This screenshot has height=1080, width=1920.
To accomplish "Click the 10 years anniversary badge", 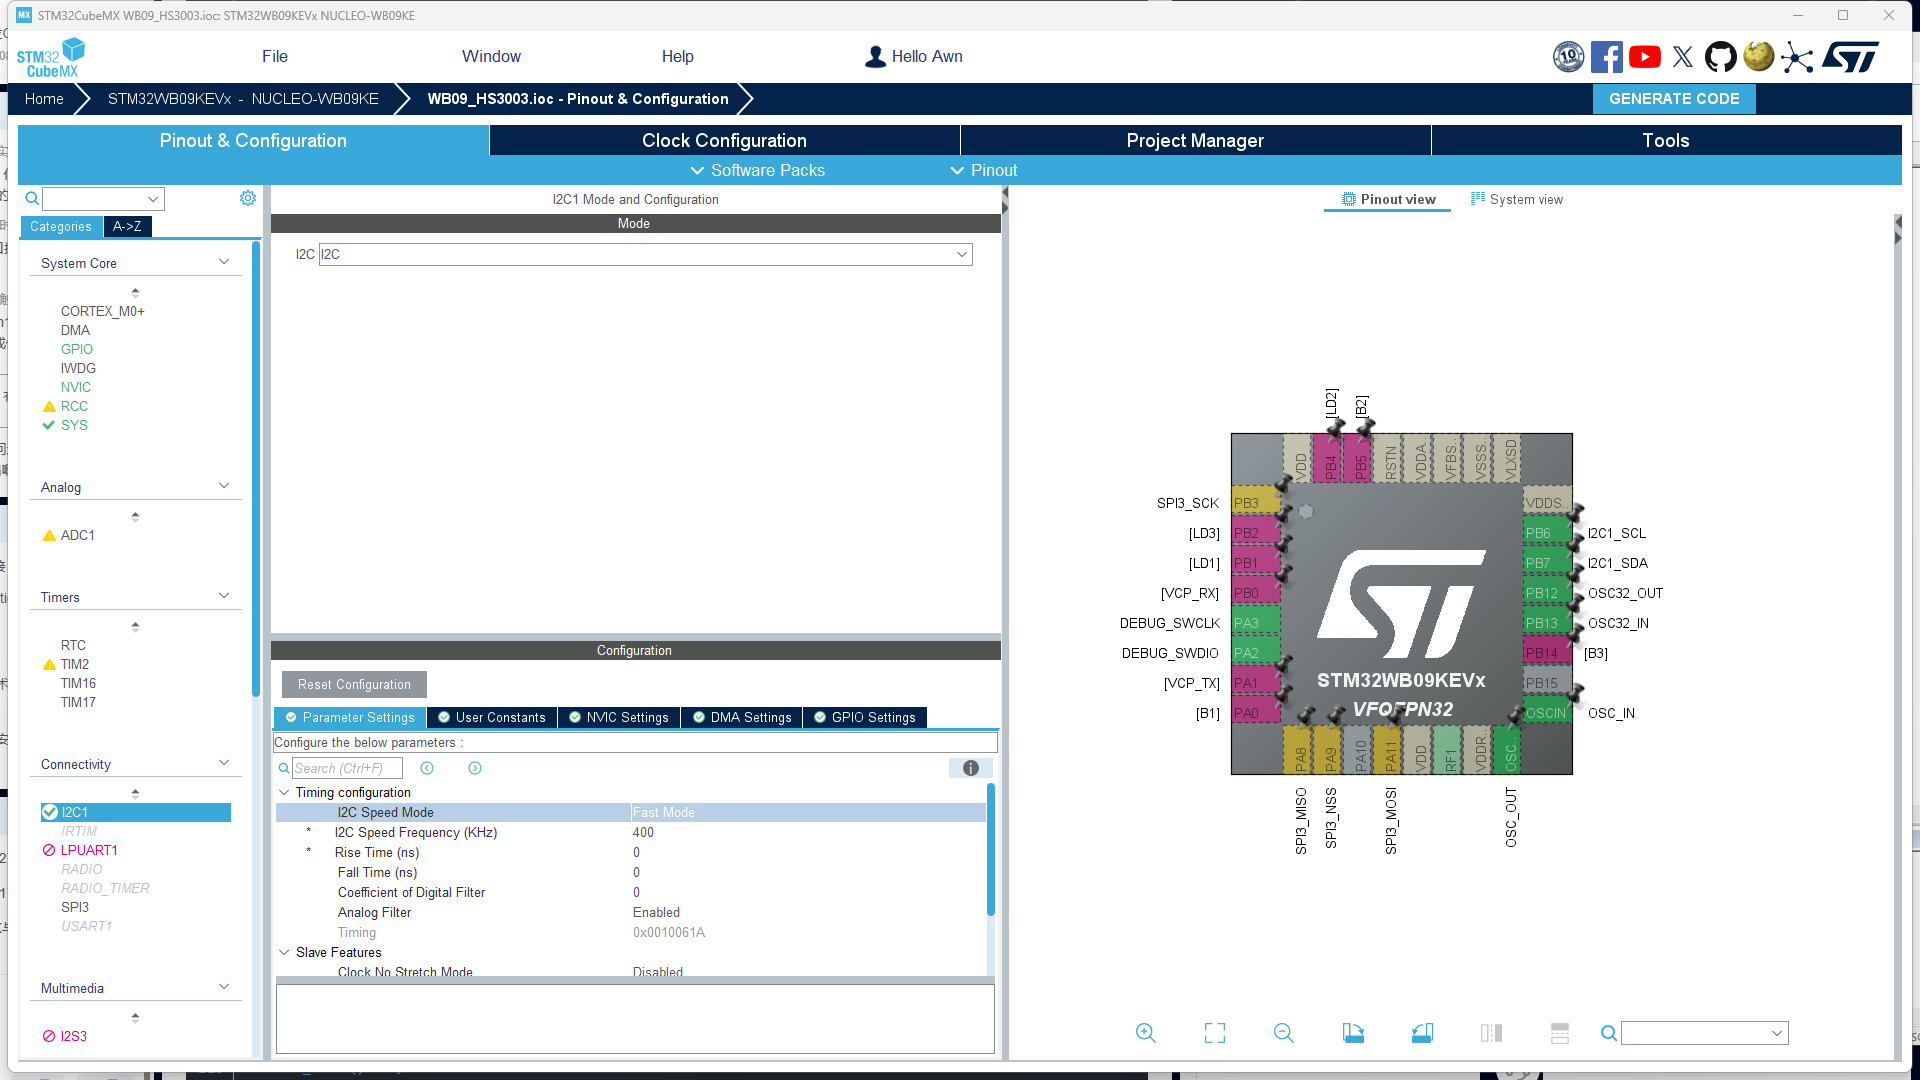I will click(x=1568, y=57).
